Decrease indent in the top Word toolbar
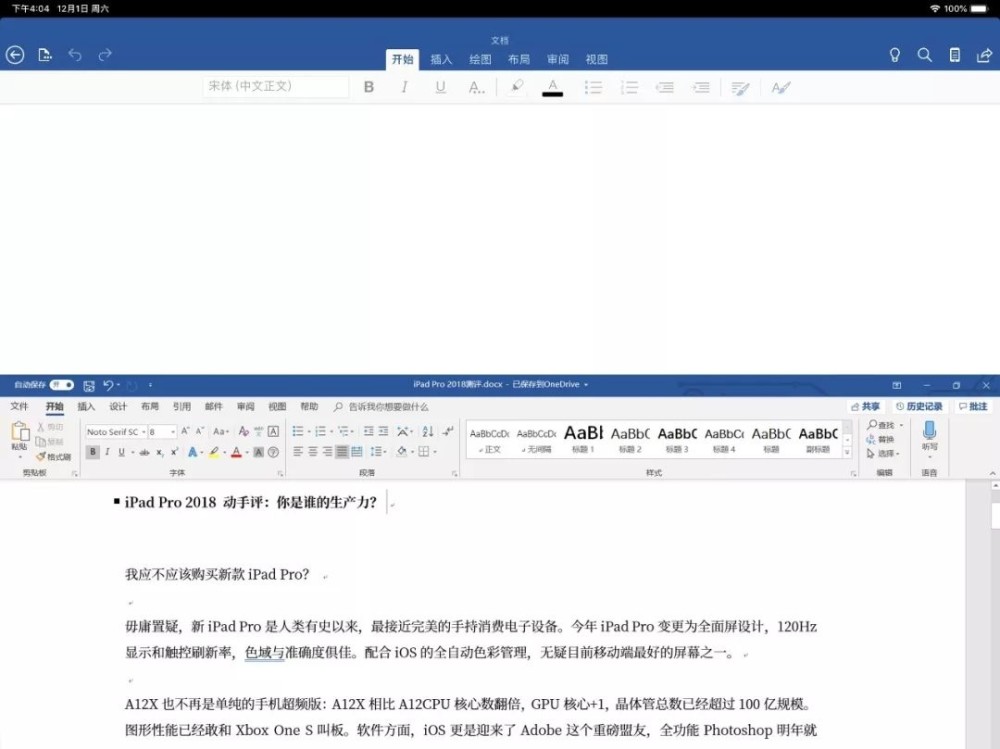This screenshot has height=749, width=1000. [665, 87]
